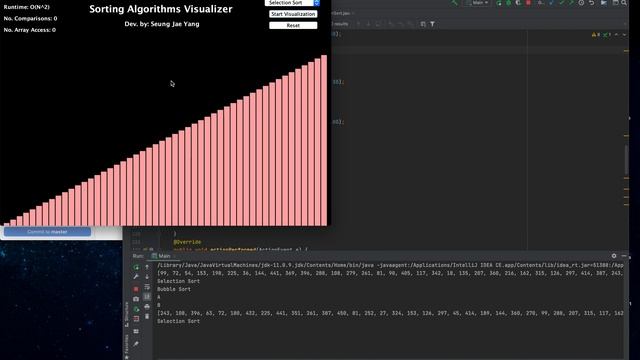Click the Debug bug icon in the top toolbar
This screenshot has width=640, height=360.
click(509, 3)
